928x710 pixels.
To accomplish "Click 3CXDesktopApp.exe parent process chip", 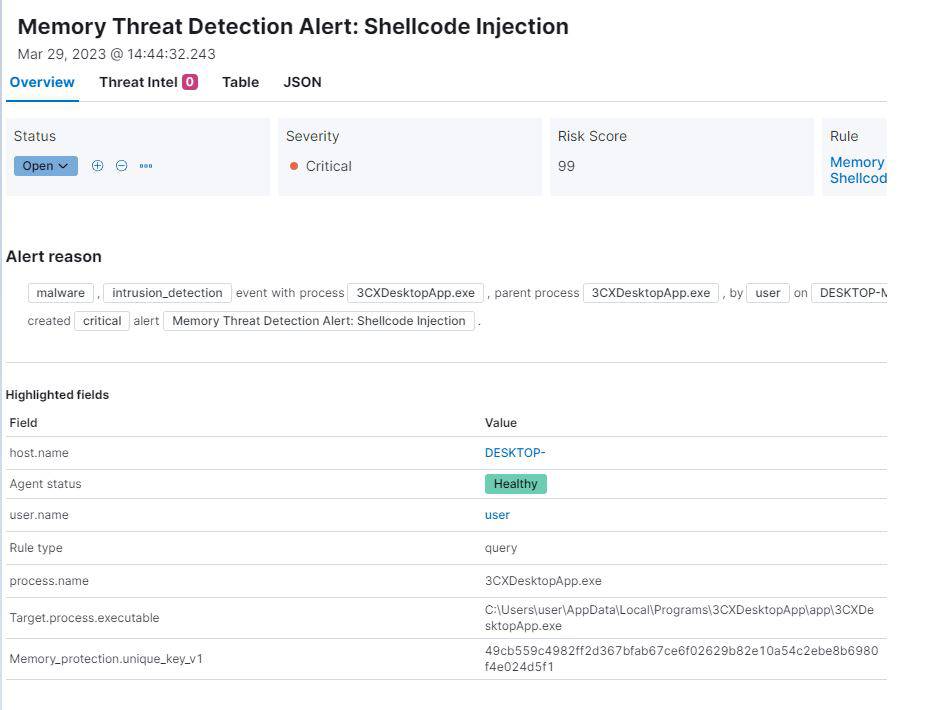I will 650,293.
